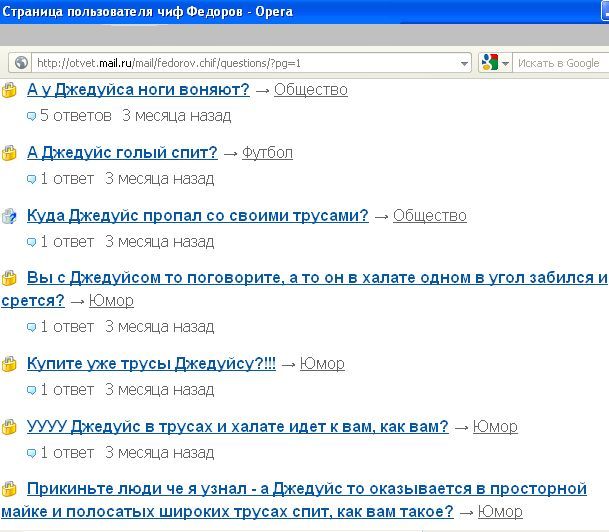Click 'Общество' category next to first question

pyautogui.click(x=310, y=90)
